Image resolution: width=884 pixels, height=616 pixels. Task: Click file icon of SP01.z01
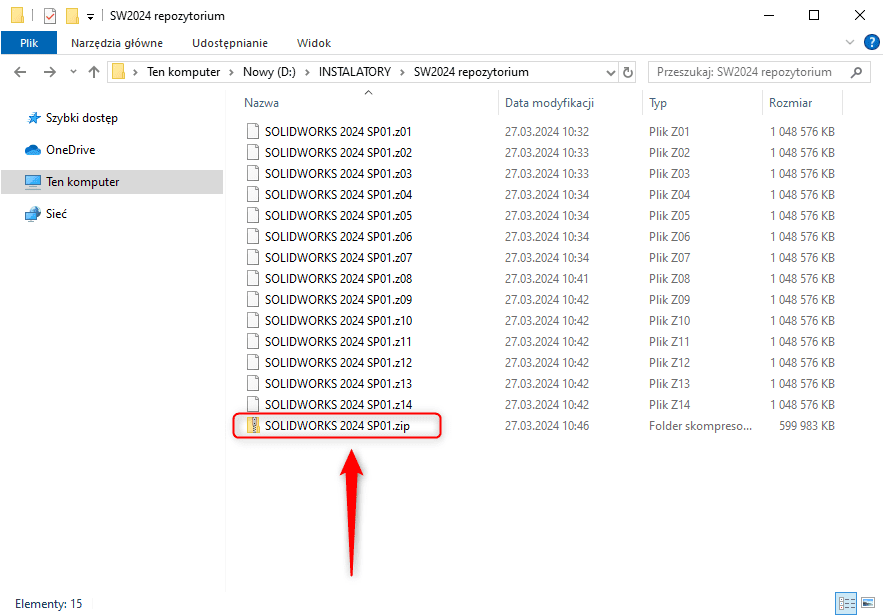[253, 131]
